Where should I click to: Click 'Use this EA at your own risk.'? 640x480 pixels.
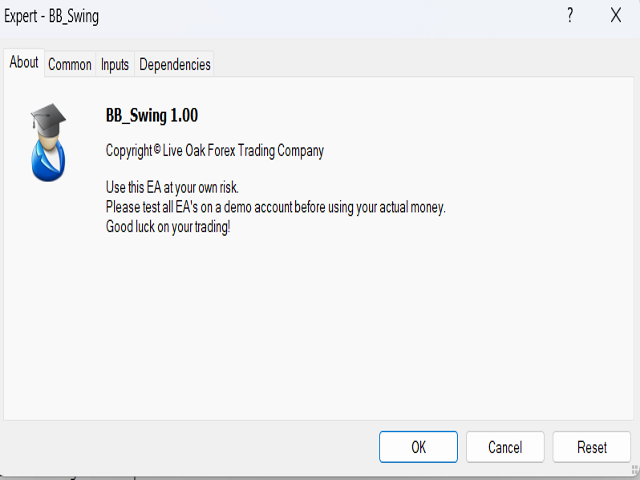[172, 187]
